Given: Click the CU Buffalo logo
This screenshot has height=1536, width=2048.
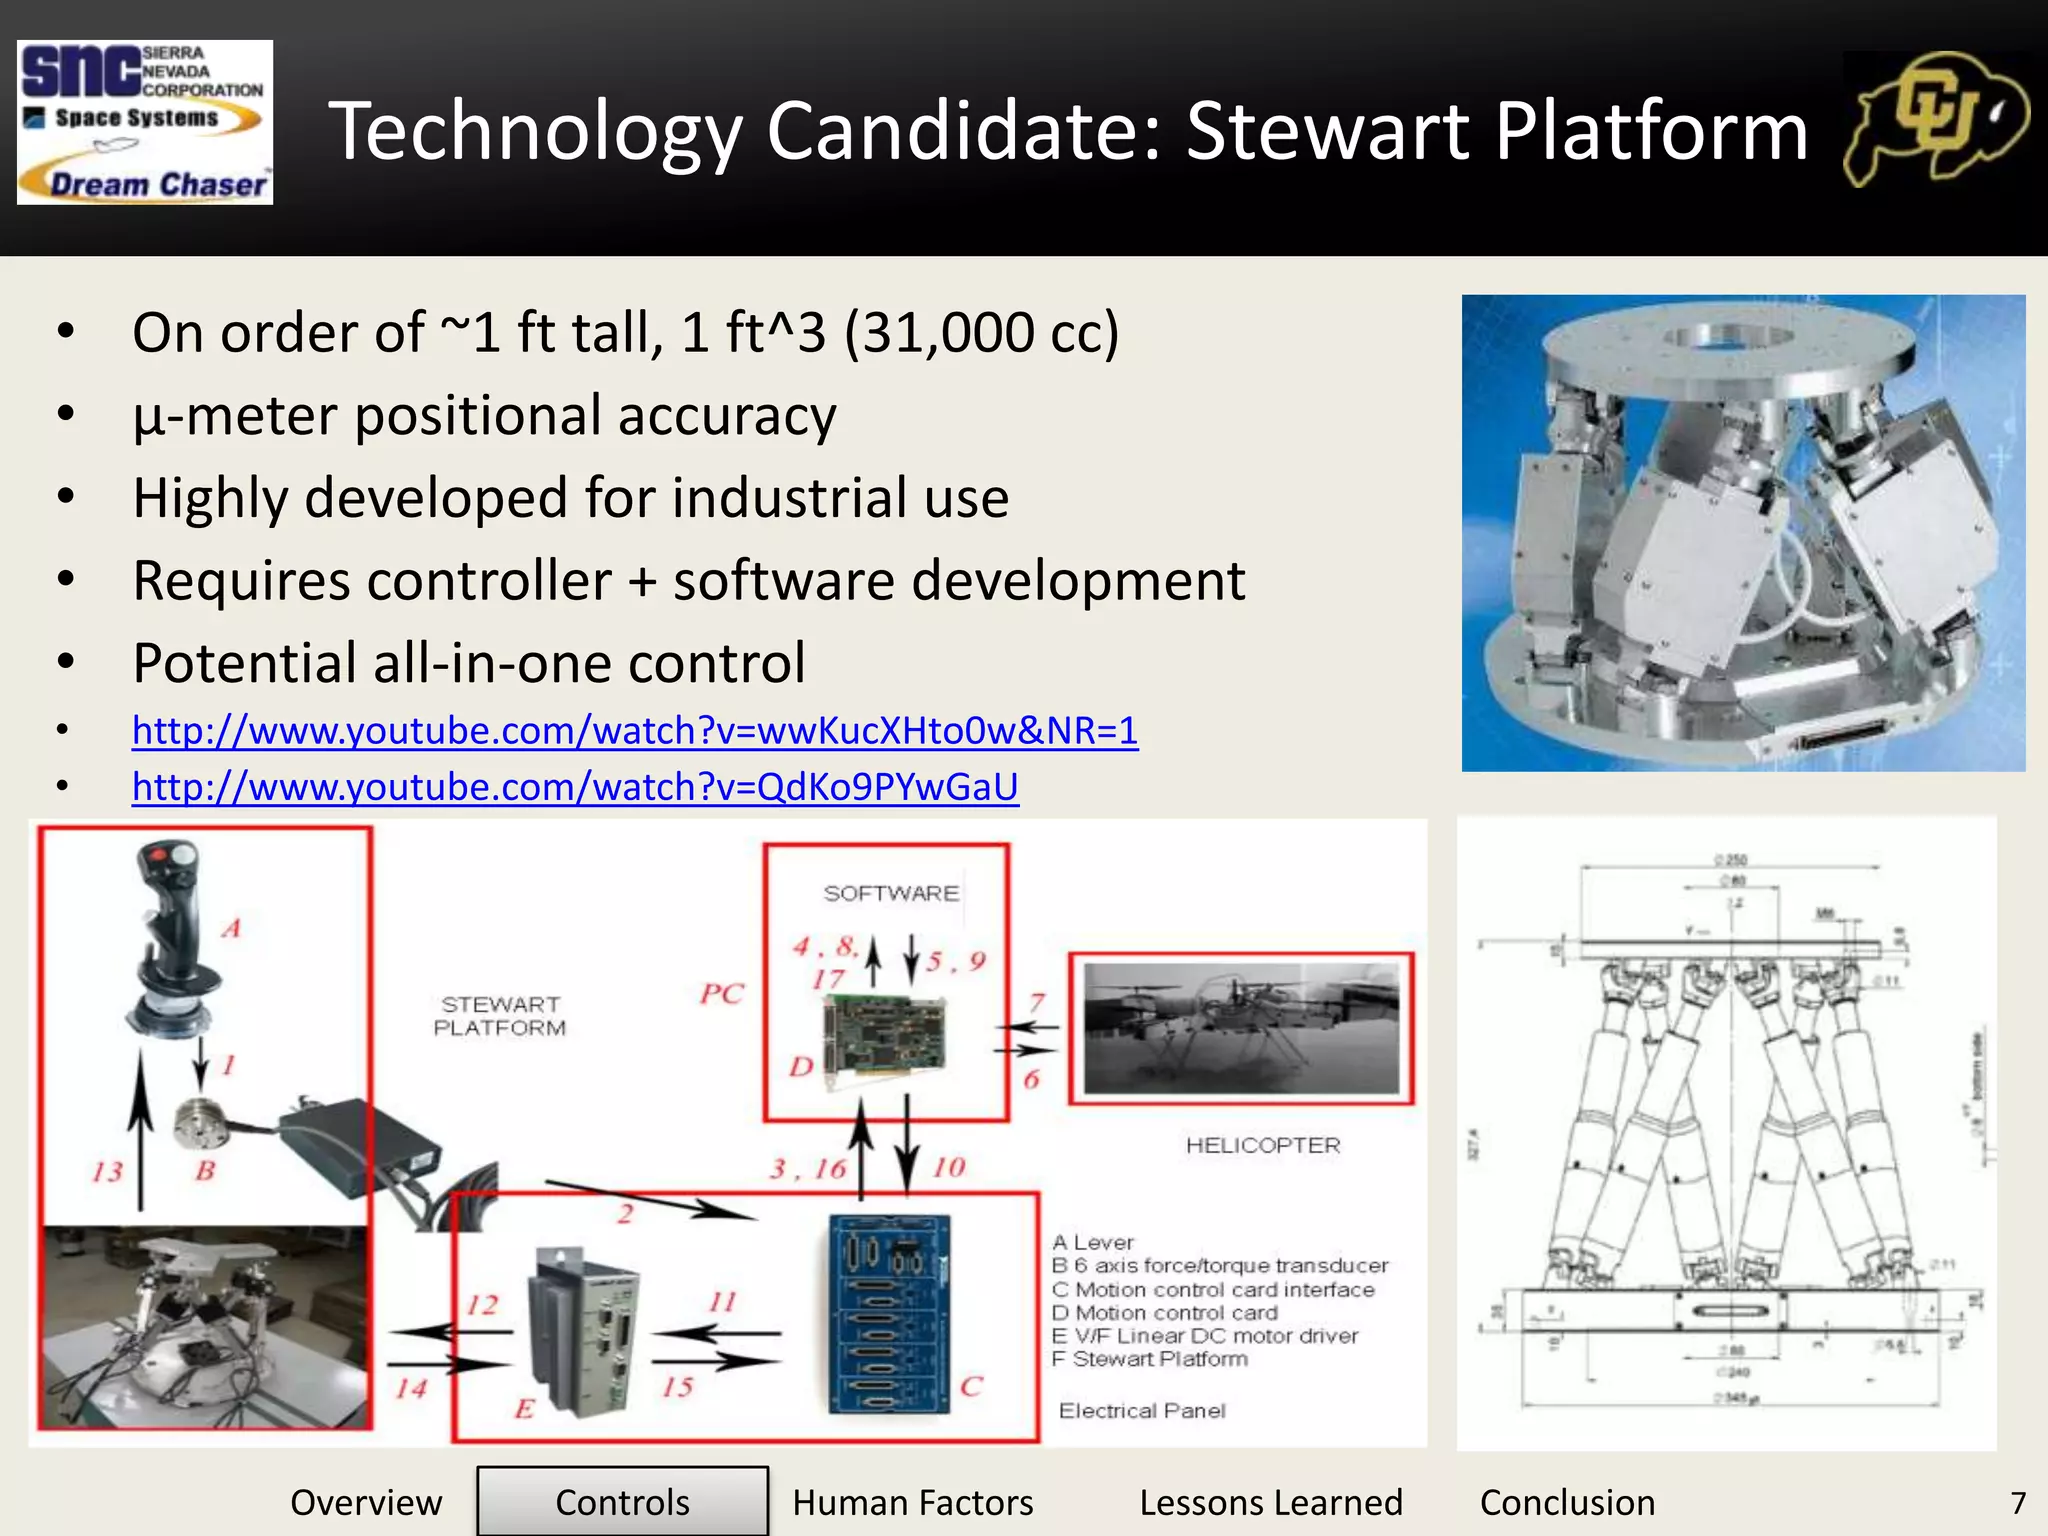Looking at the screenshot, I should coord(1936,120).
